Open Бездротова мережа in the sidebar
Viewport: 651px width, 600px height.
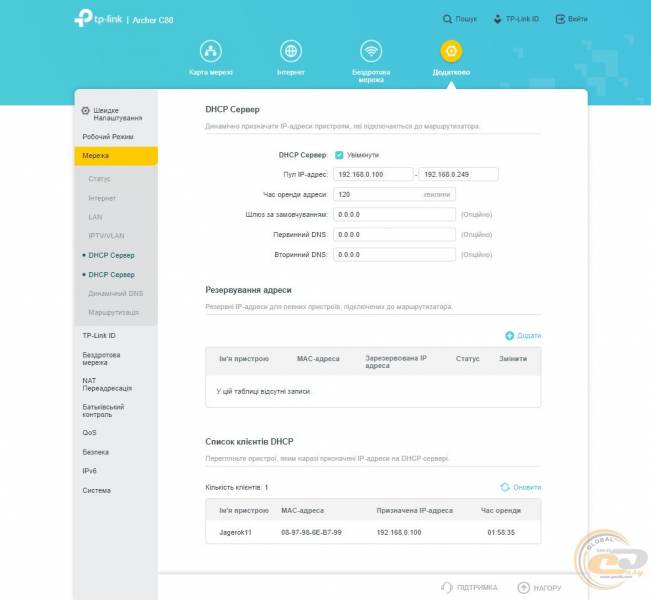tap(101, 359)
